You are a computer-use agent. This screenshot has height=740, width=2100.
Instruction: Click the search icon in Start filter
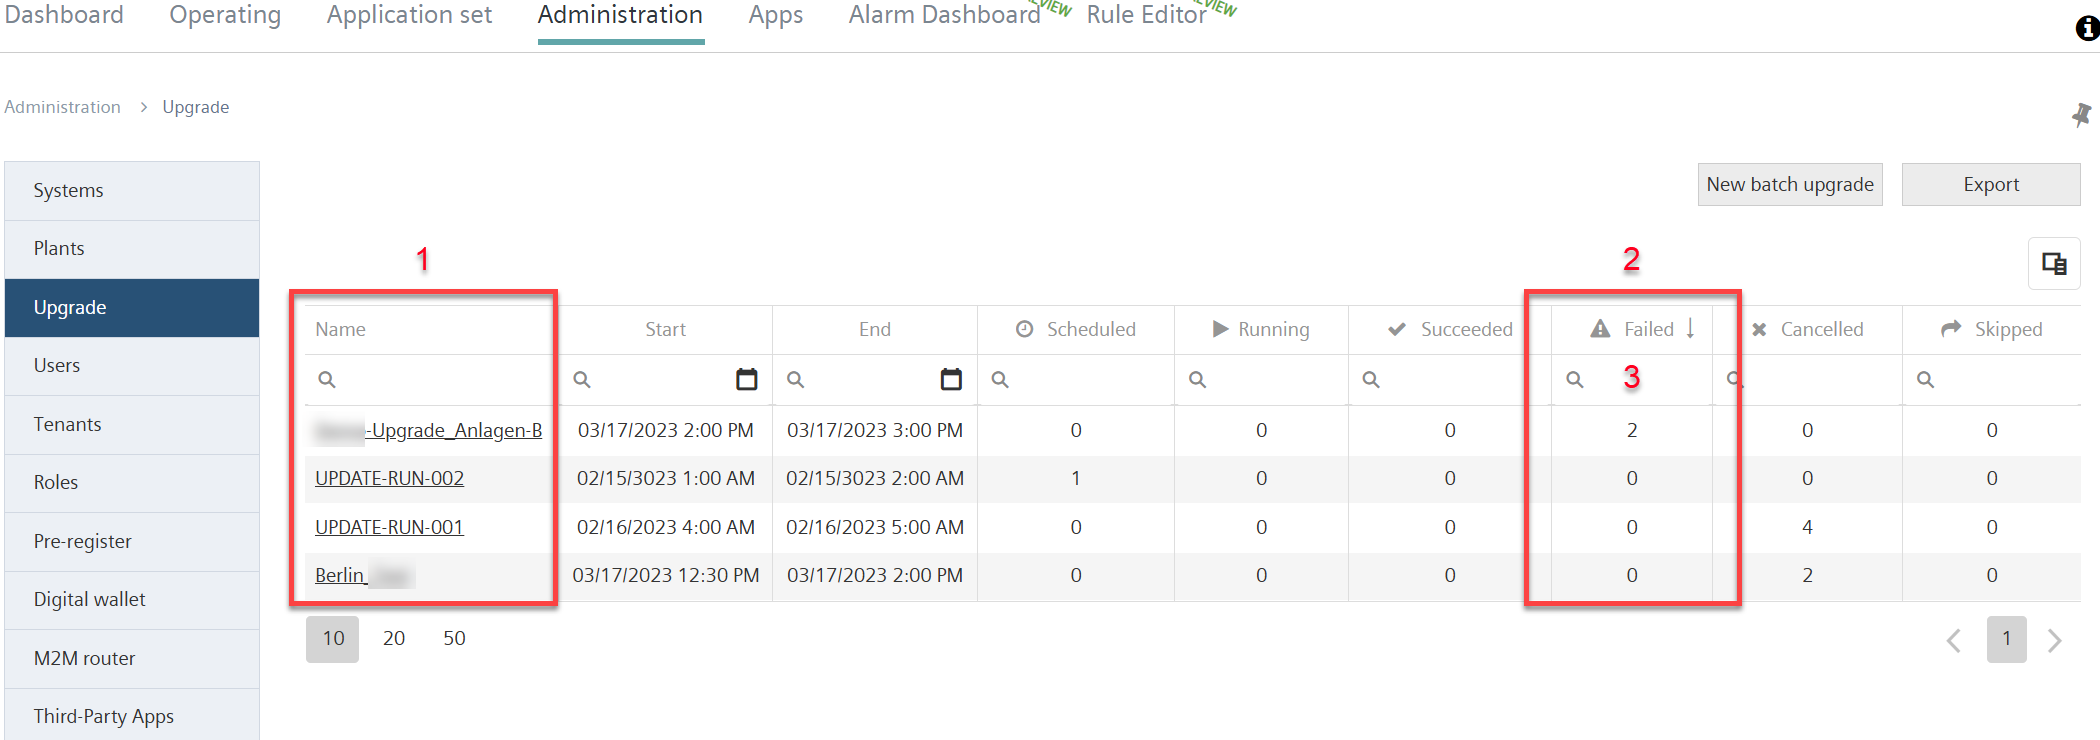coord(582,380)
